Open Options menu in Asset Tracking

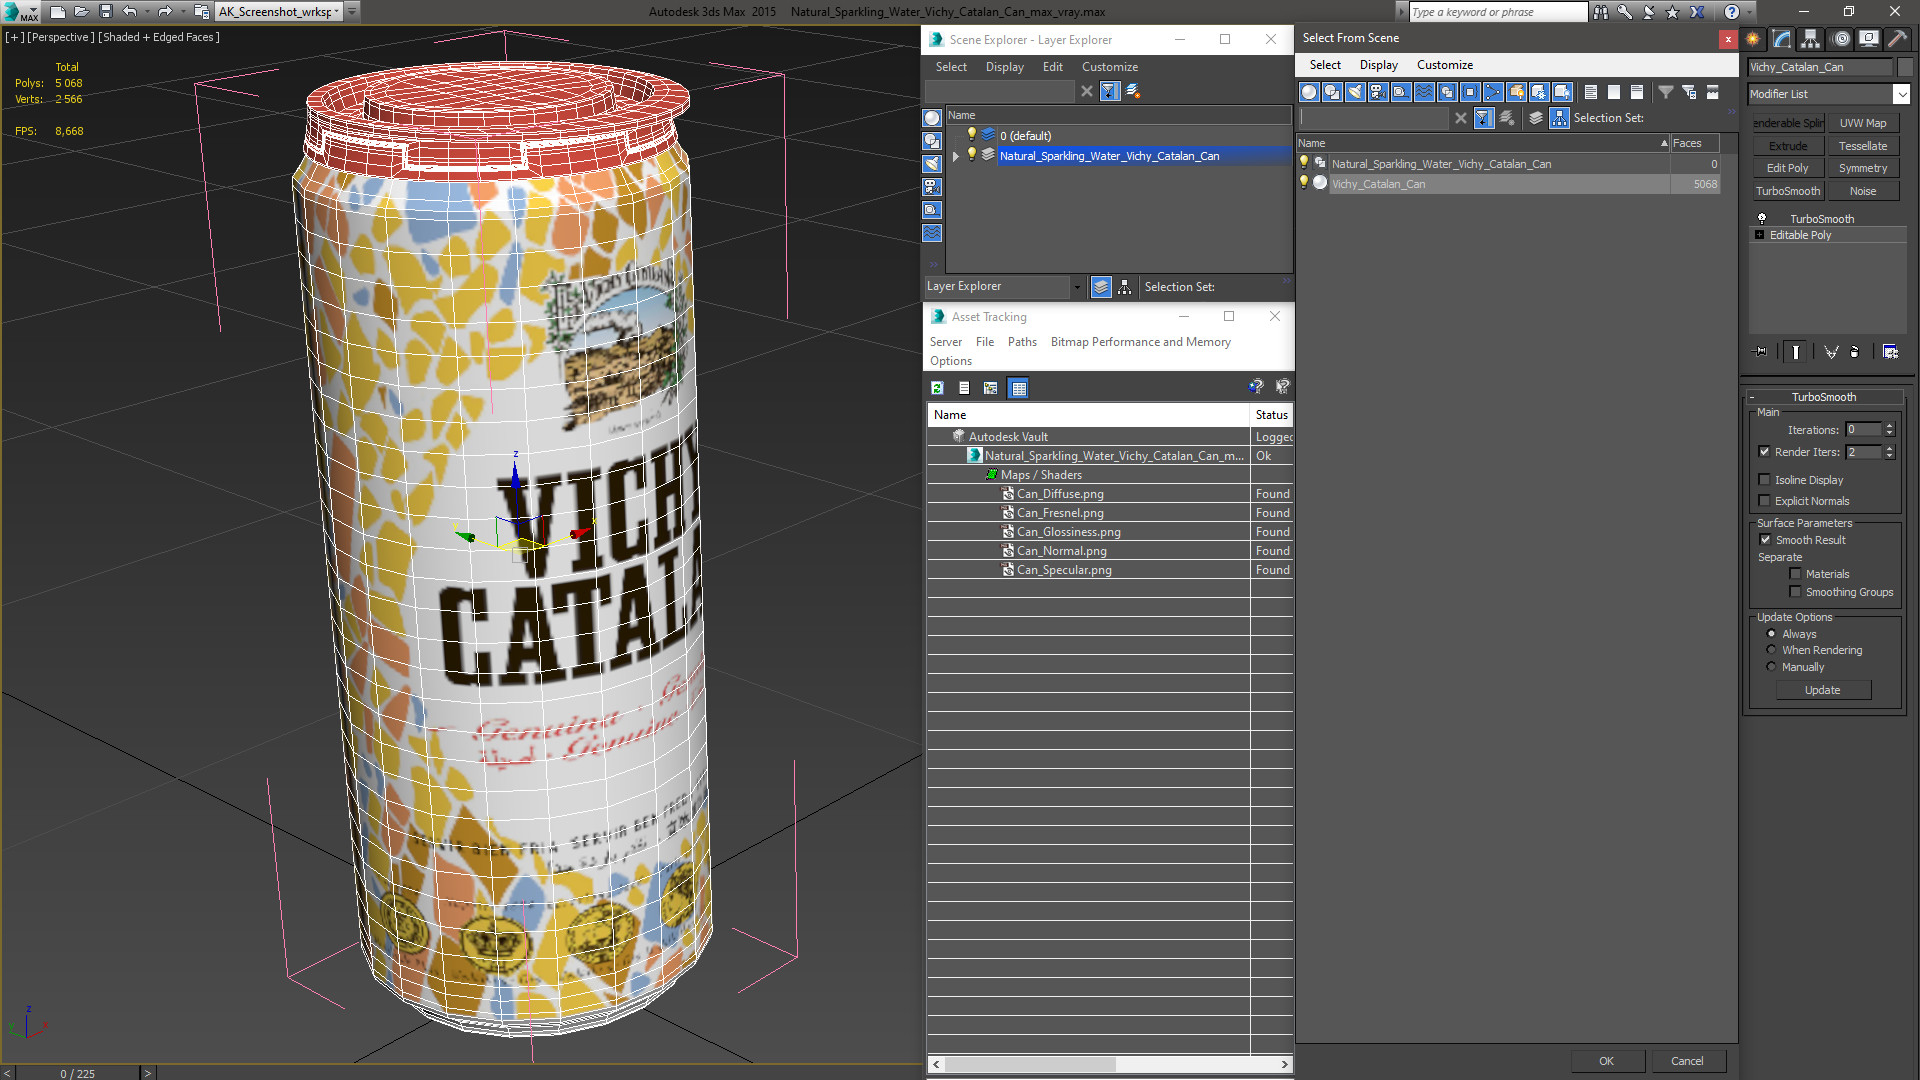[x=951, y=361]
